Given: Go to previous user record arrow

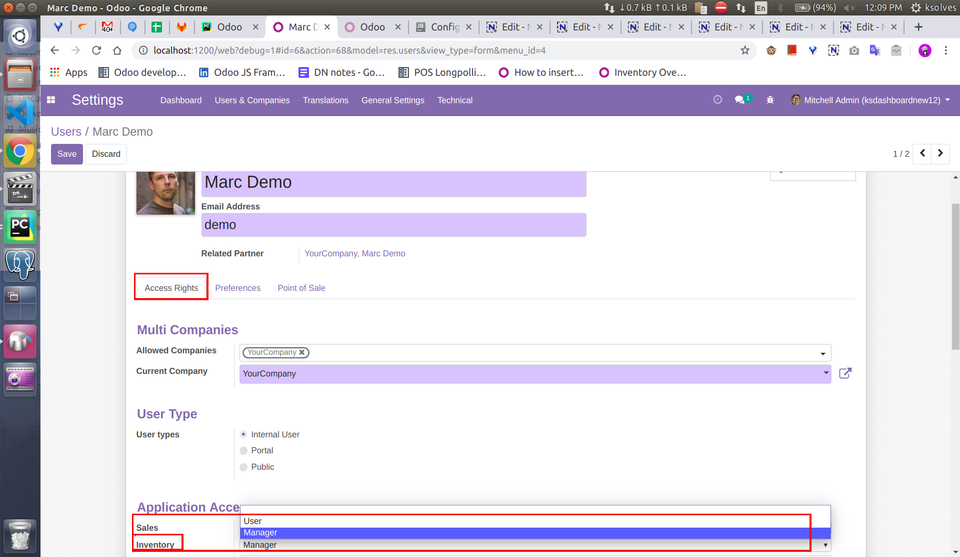Looking at the screenshot, I should pos(923,154).
